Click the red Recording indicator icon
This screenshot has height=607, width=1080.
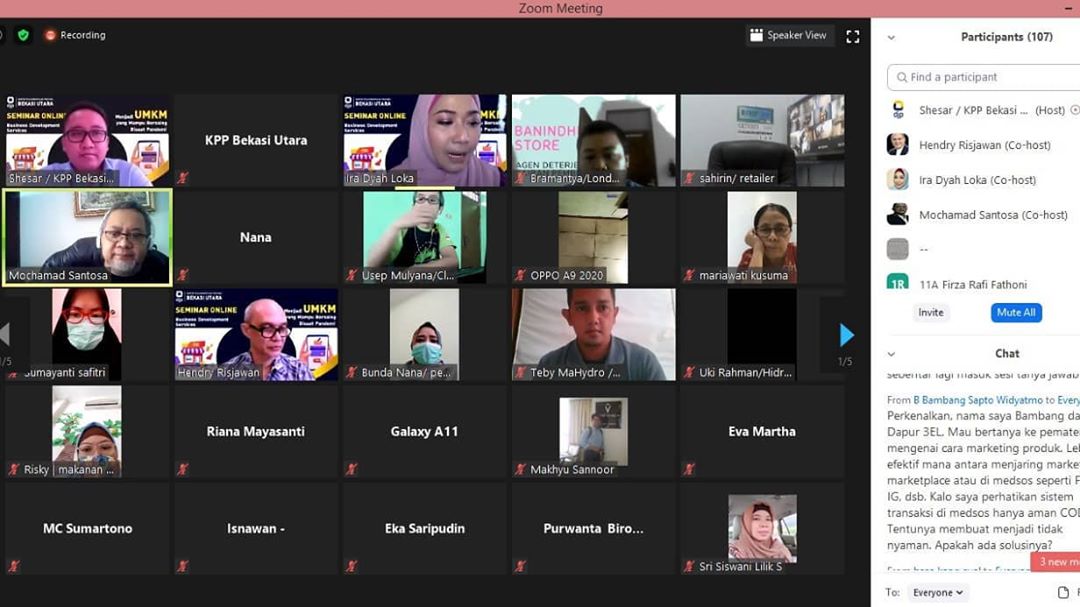[50, 35]
